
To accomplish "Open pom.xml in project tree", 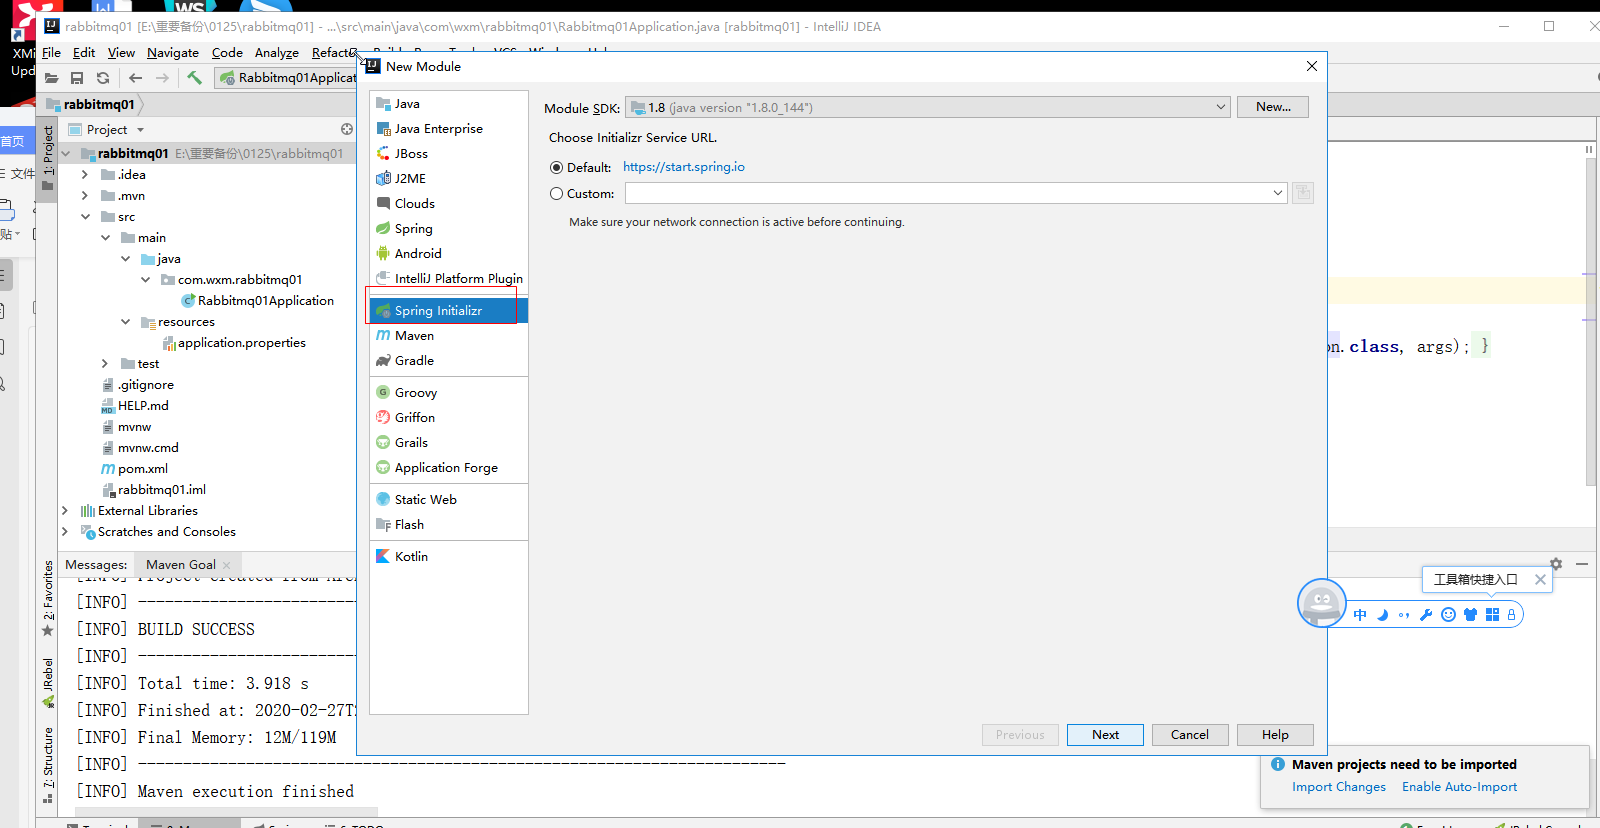I will click(x=143, y=469).
